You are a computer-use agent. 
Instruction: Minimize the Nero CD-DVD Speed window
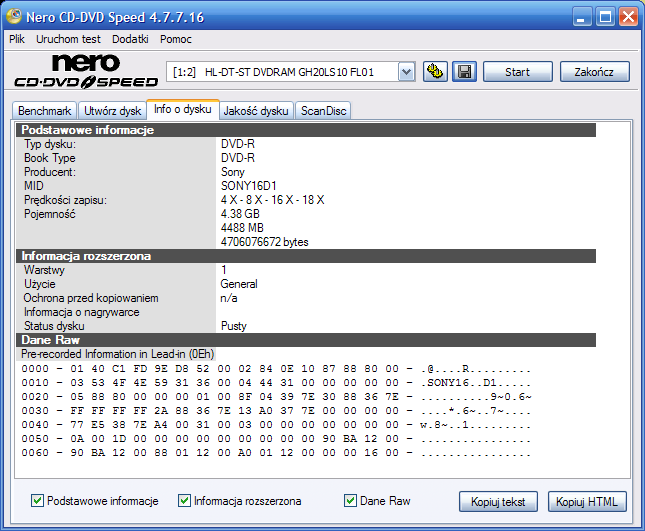[582, 17]
